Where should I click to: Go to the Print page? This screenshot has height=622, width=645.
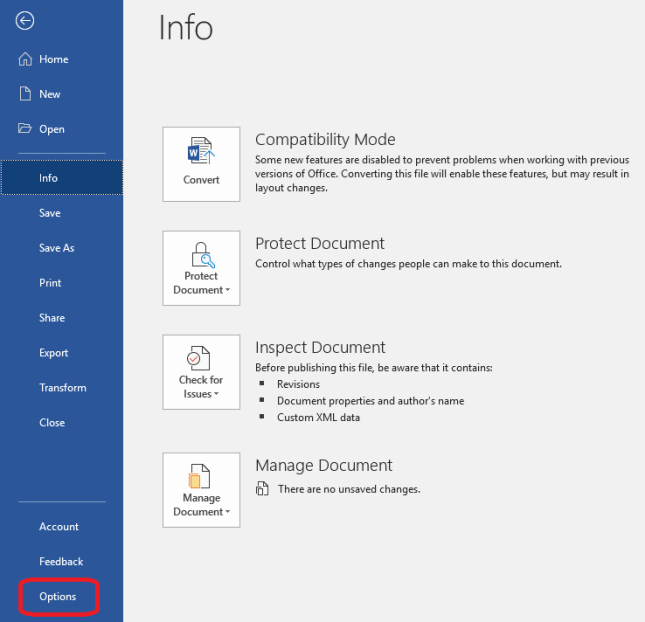50,283
